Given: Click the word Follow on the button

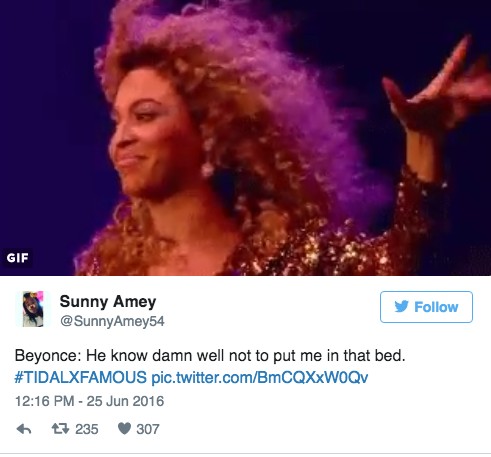Looking at the screenshot, I should click(x=436, y=307).
